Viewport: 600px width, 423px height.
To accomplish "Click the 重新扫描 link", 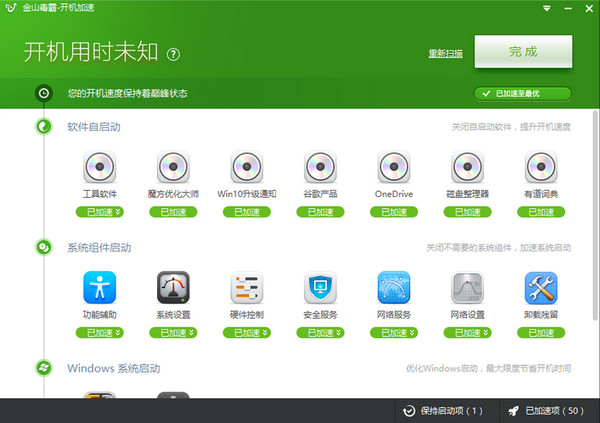I will point(445,54).
